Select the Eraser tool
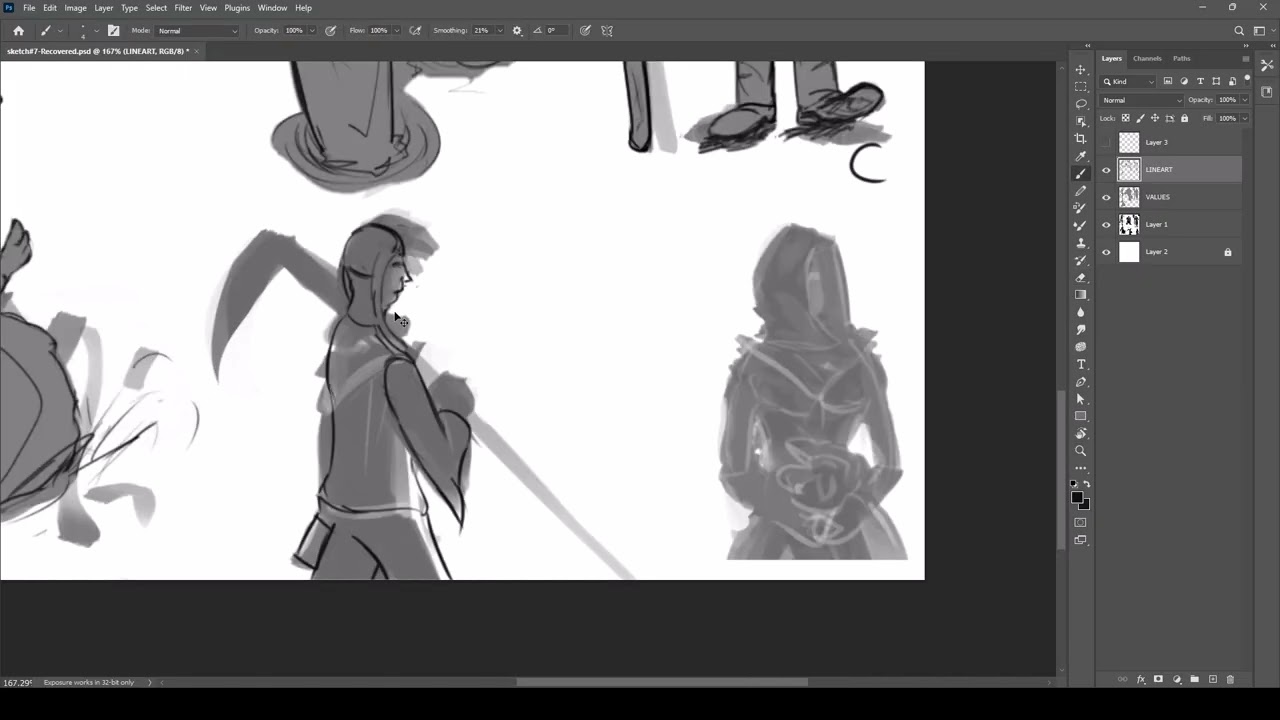The height and width of the screenshot is (720, 1280). (1080, 278)
